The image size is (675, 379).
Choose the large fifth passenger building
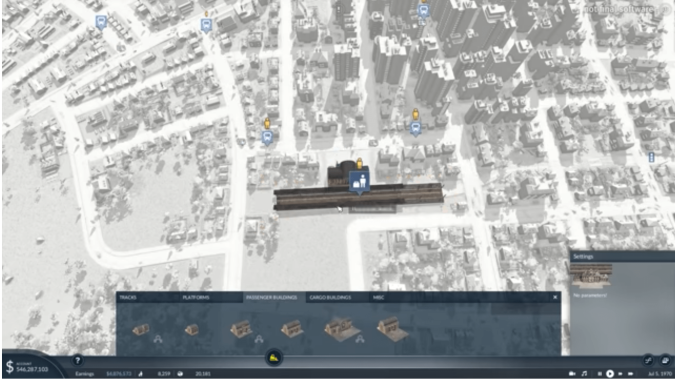[341, 328]
